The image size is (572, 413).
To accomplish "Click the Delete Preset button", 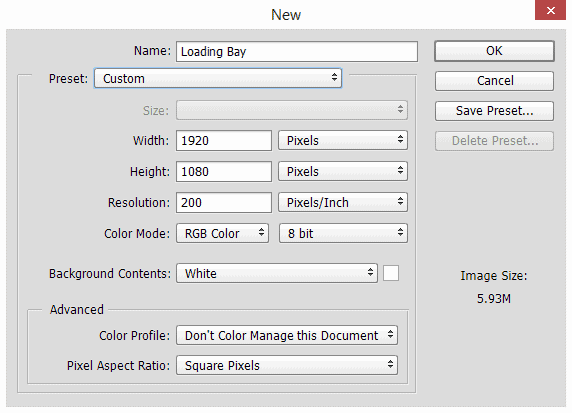I will 494,141.
